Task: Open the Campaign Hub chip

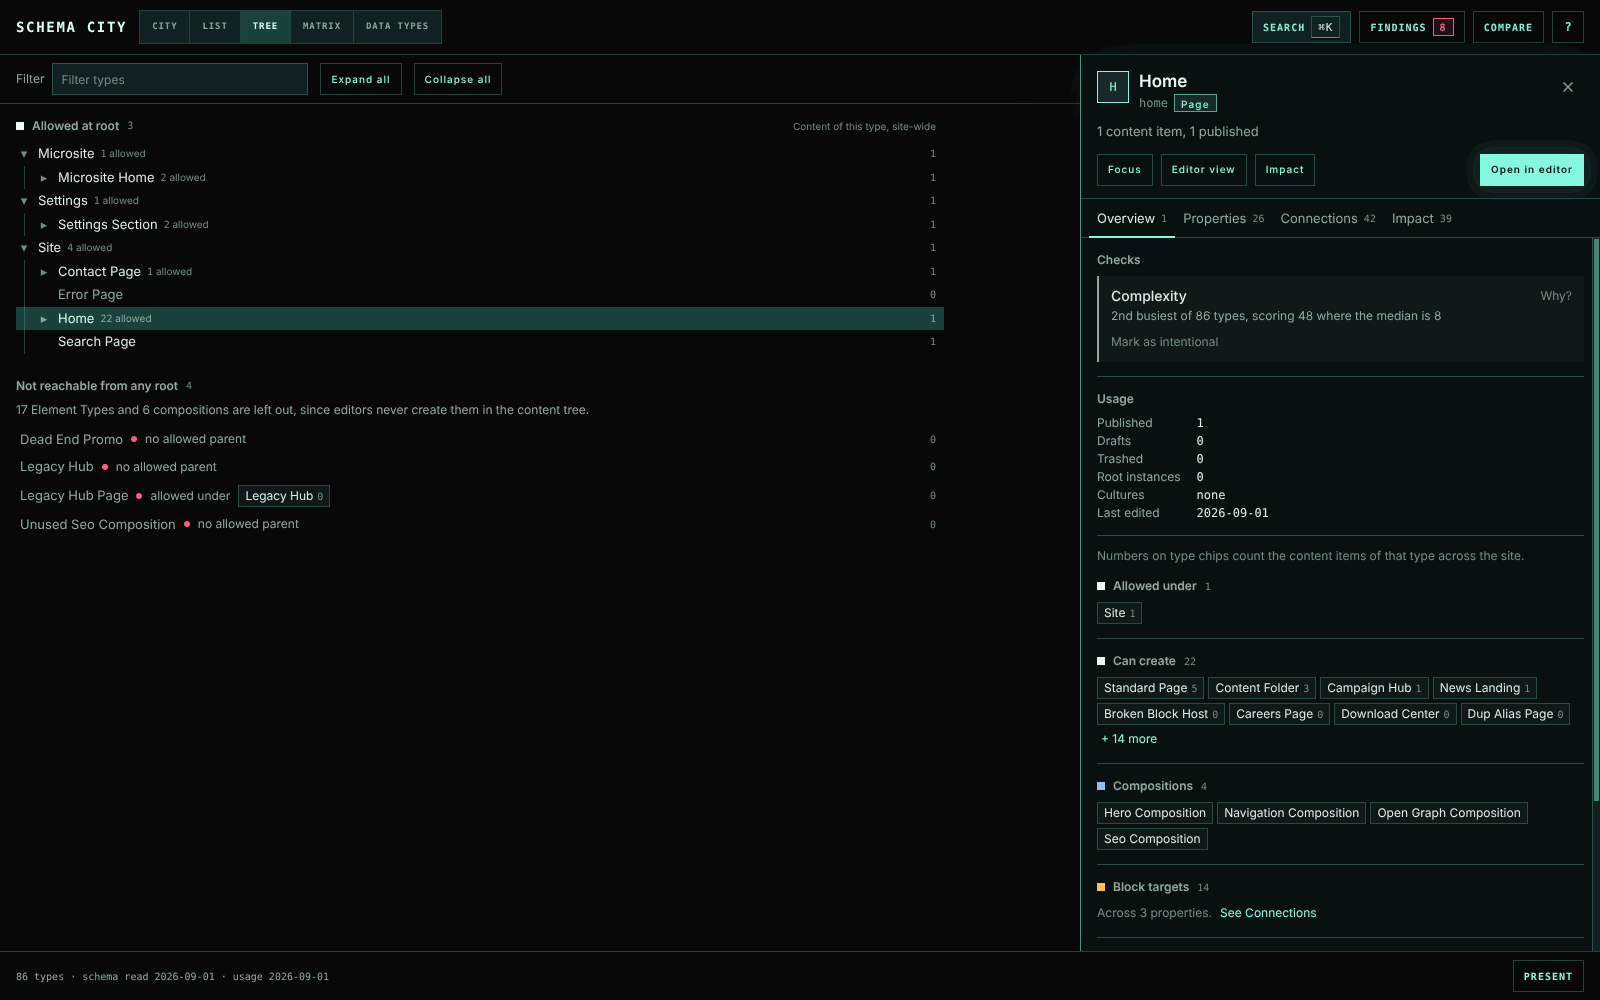Action: coord(1374,688)
